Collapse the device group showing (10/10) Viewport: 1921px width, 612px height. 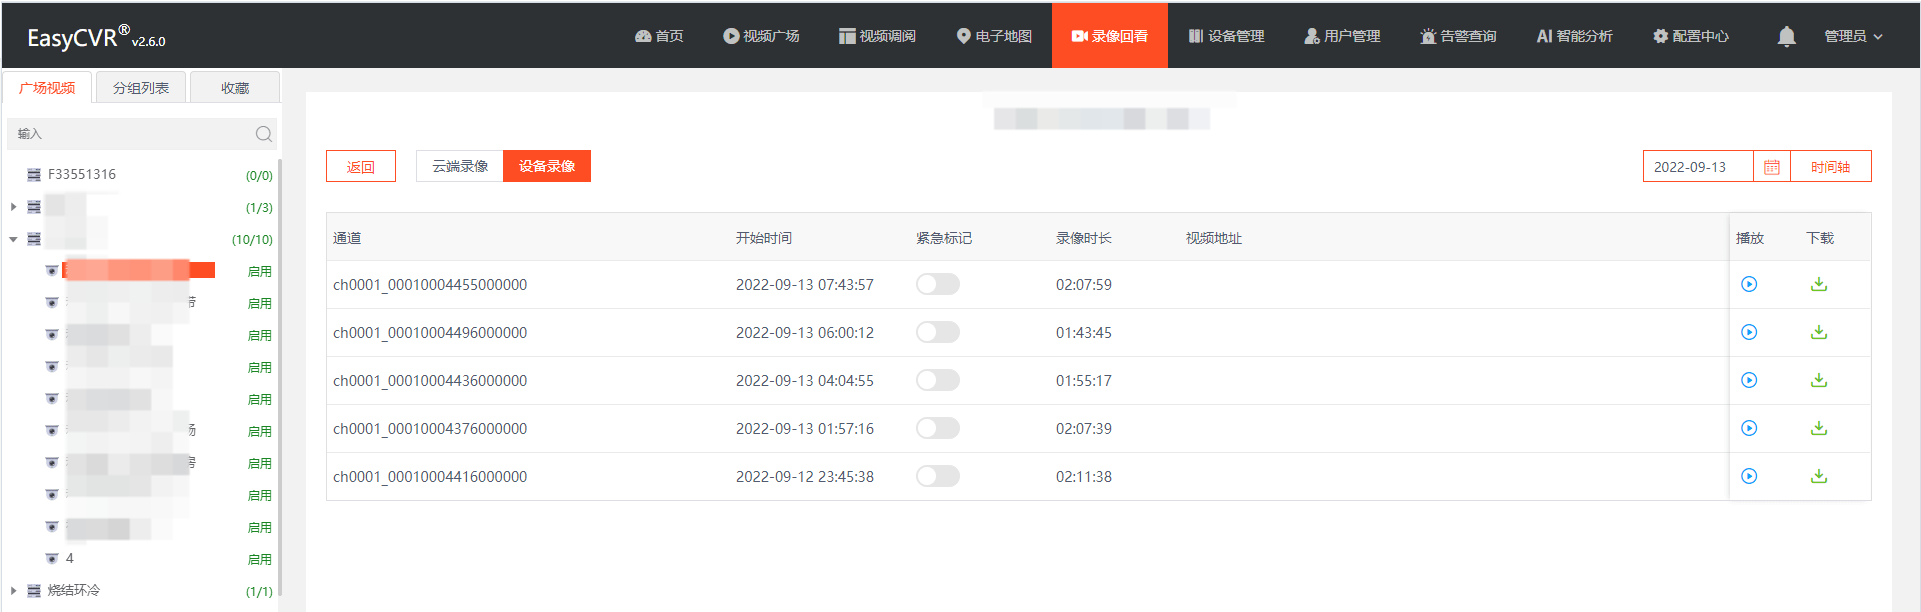[13, 239]
